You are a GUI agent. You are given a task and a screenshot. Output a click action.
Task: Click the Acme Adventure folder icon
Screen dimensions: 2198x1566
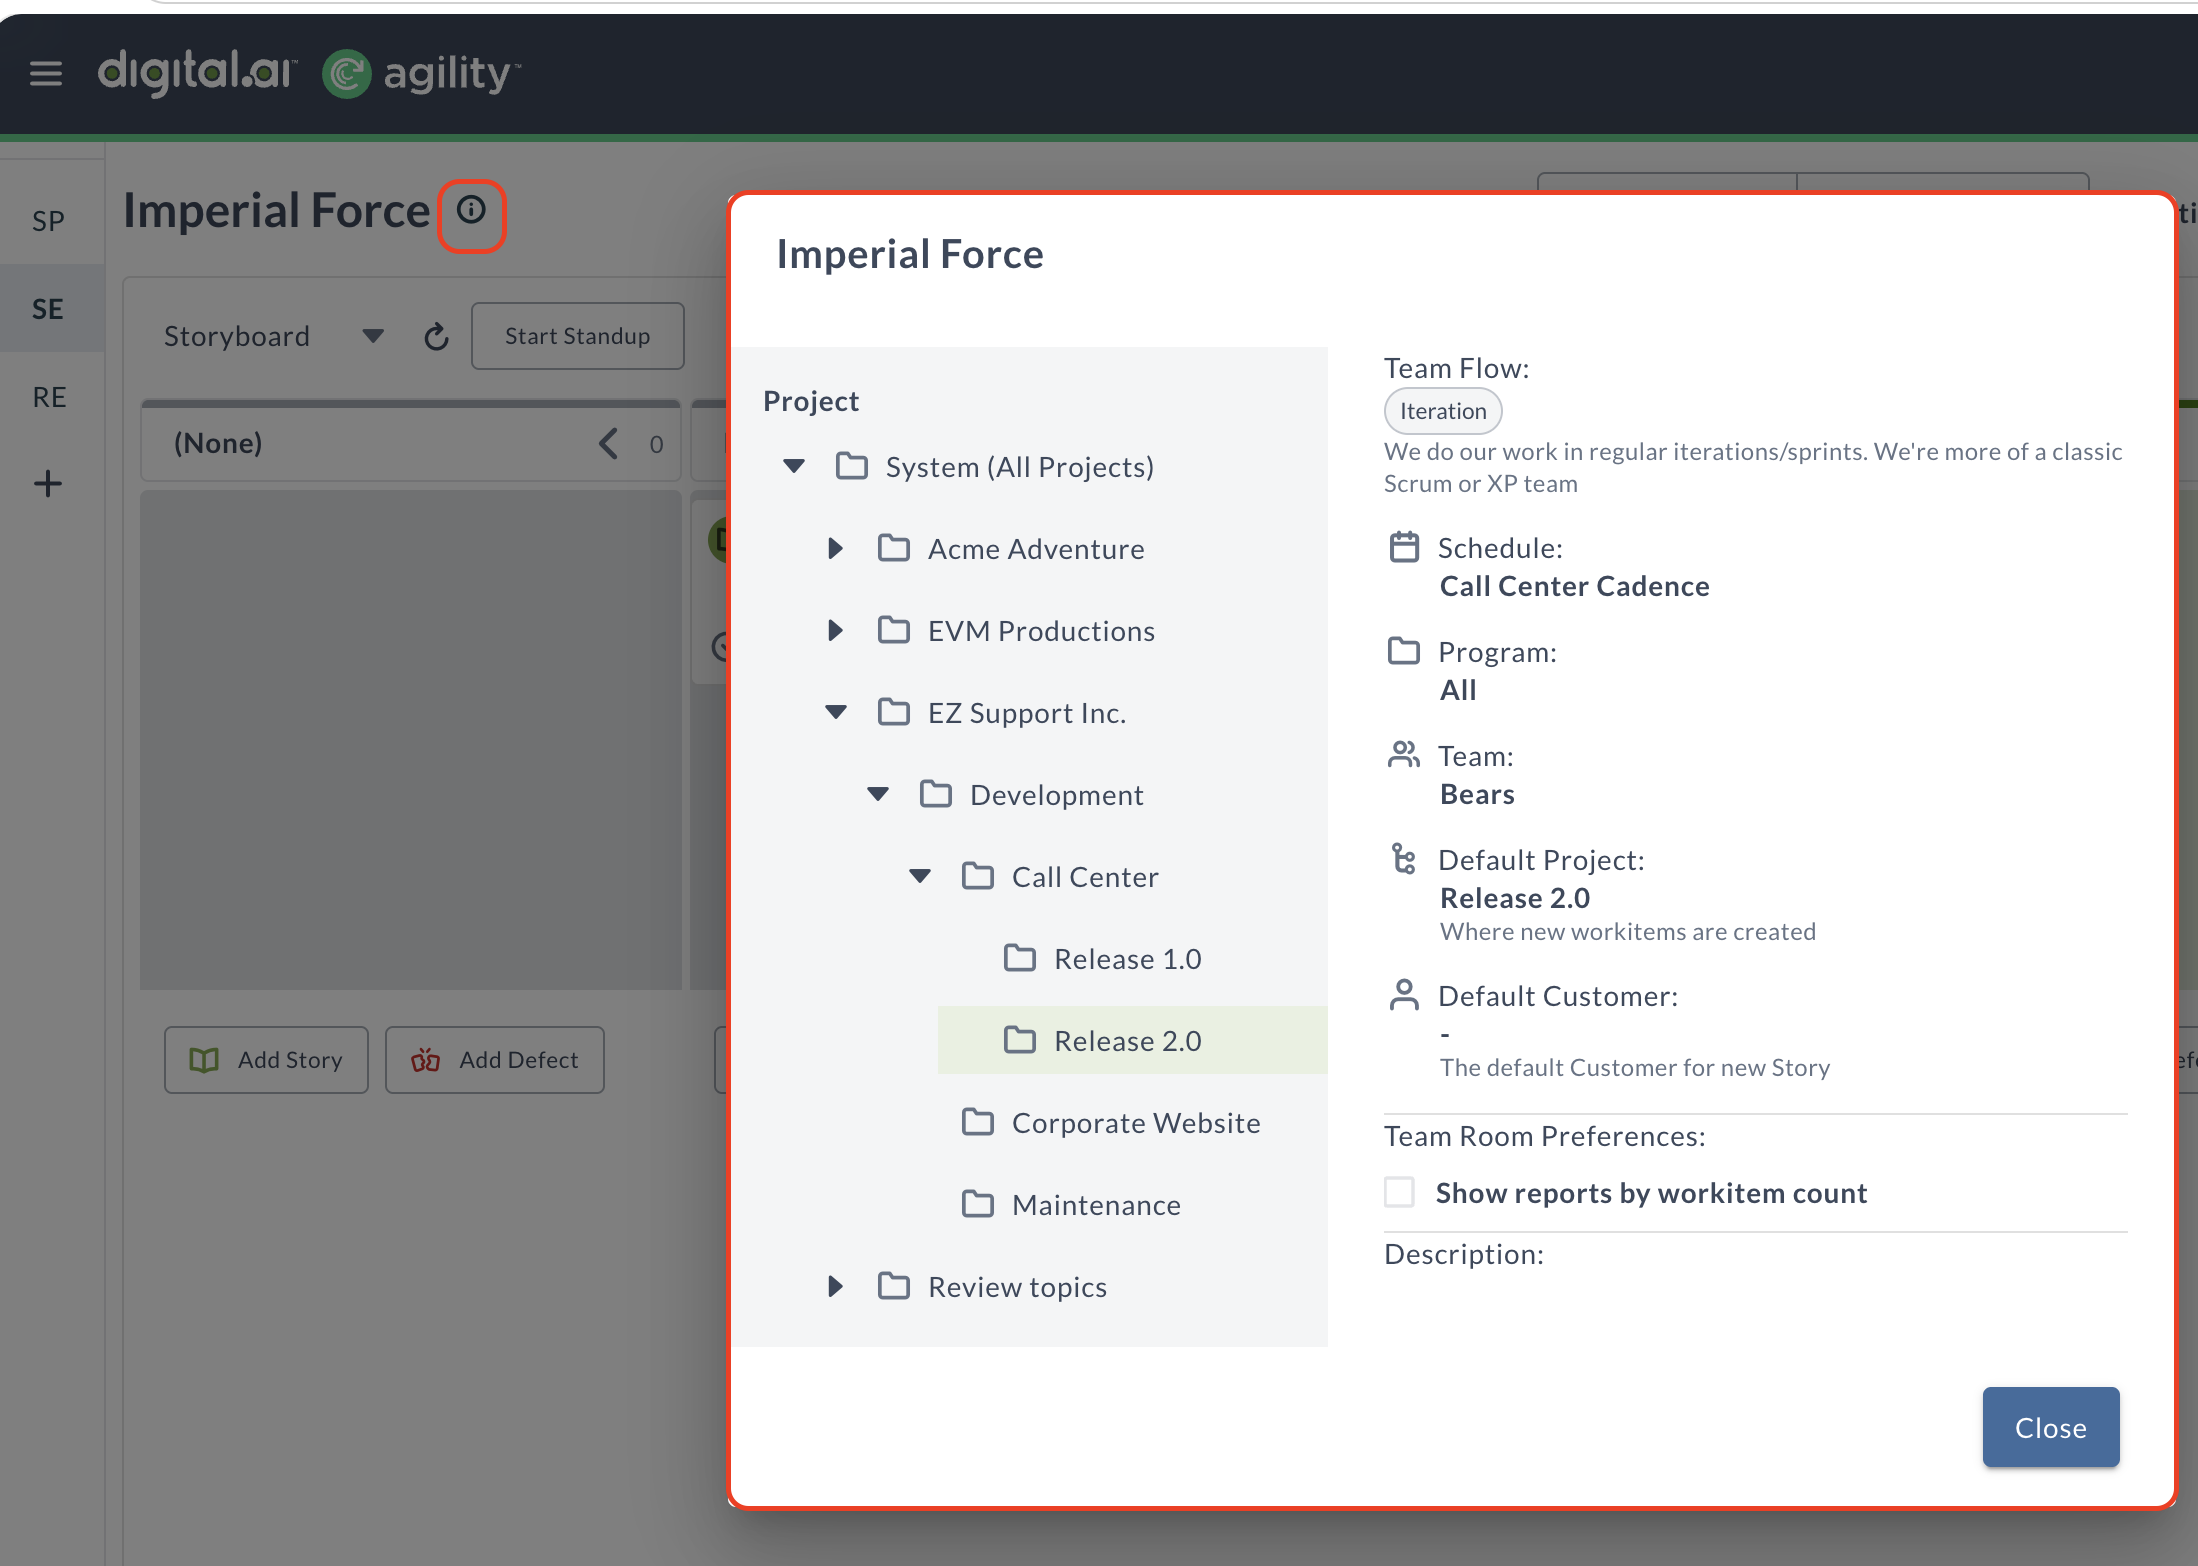[x=894, y=548]
